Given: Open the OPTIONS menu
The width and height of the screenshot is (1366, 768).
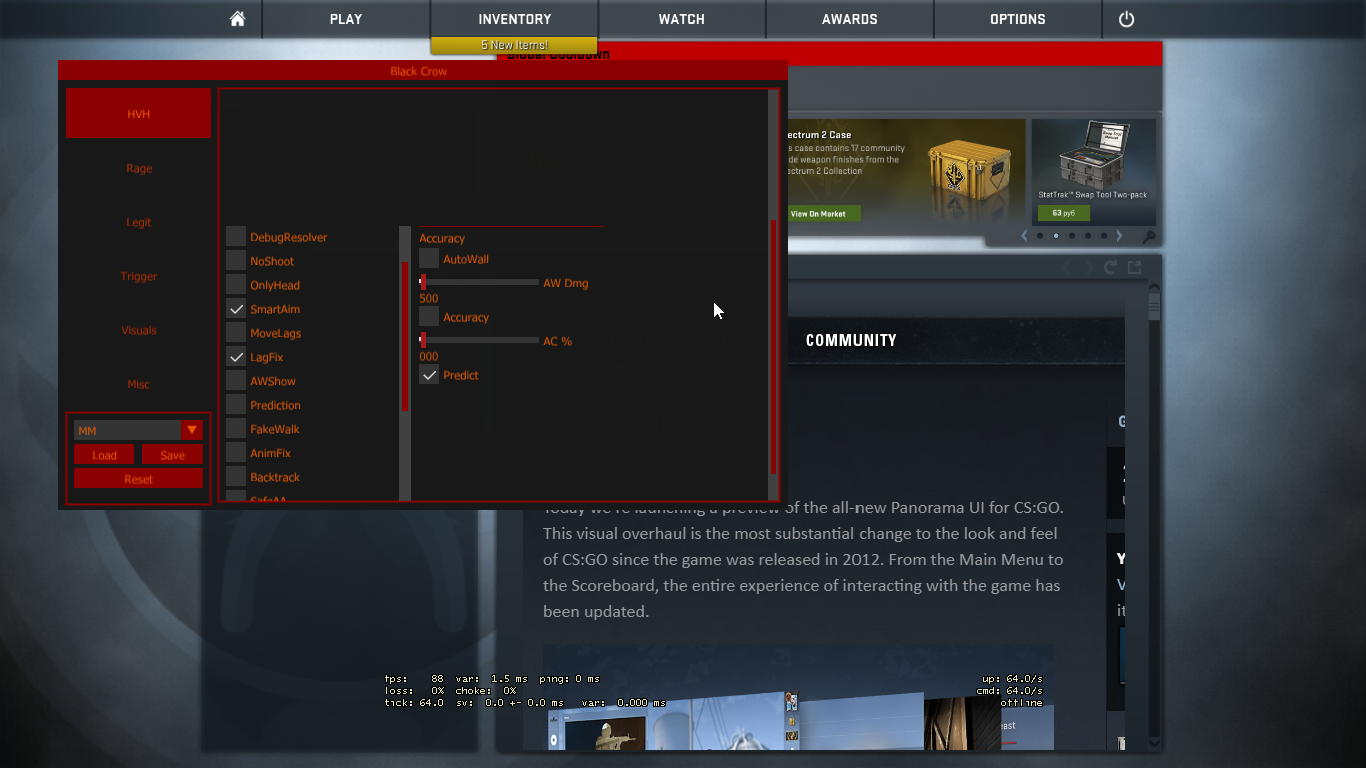Looking at the screenshot, I should tap(1018, 19).
